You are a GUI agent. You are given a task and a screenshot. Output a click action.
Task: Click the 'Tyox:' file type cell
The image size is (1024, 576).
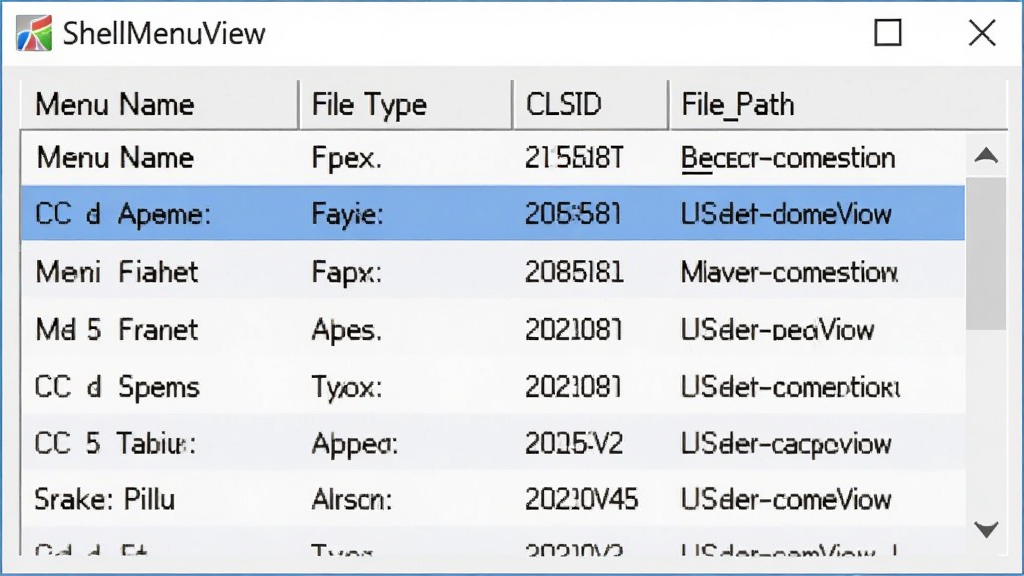347,388
